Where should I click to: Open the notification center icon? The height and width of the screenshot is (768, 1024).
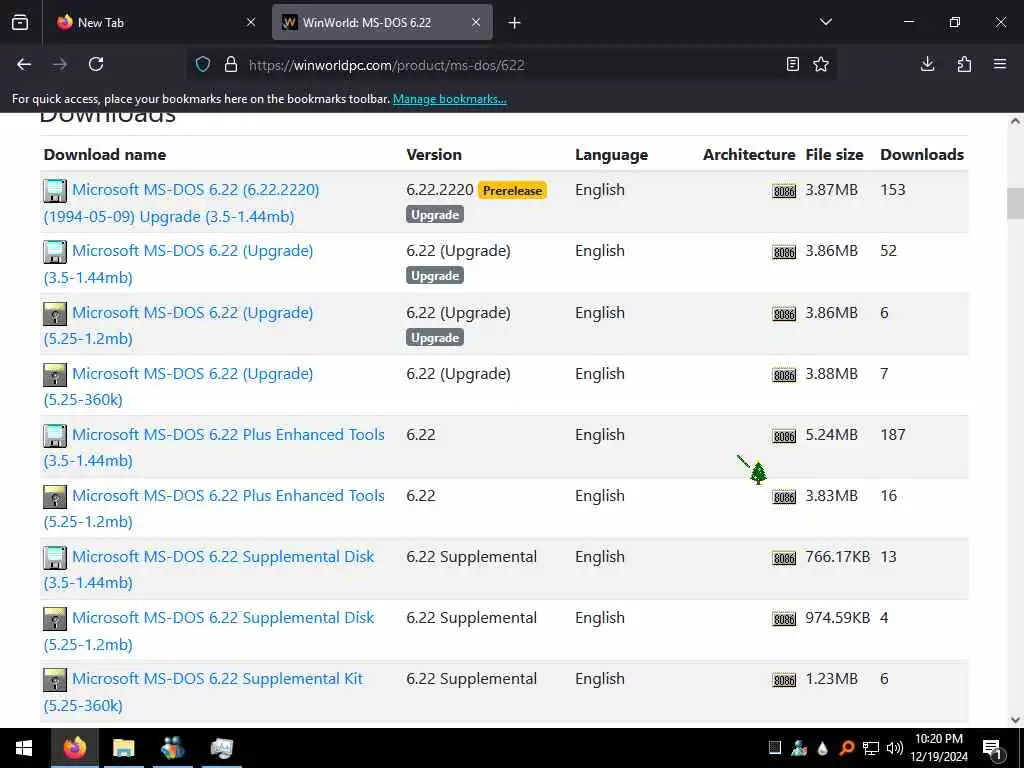tap(992, 748)
